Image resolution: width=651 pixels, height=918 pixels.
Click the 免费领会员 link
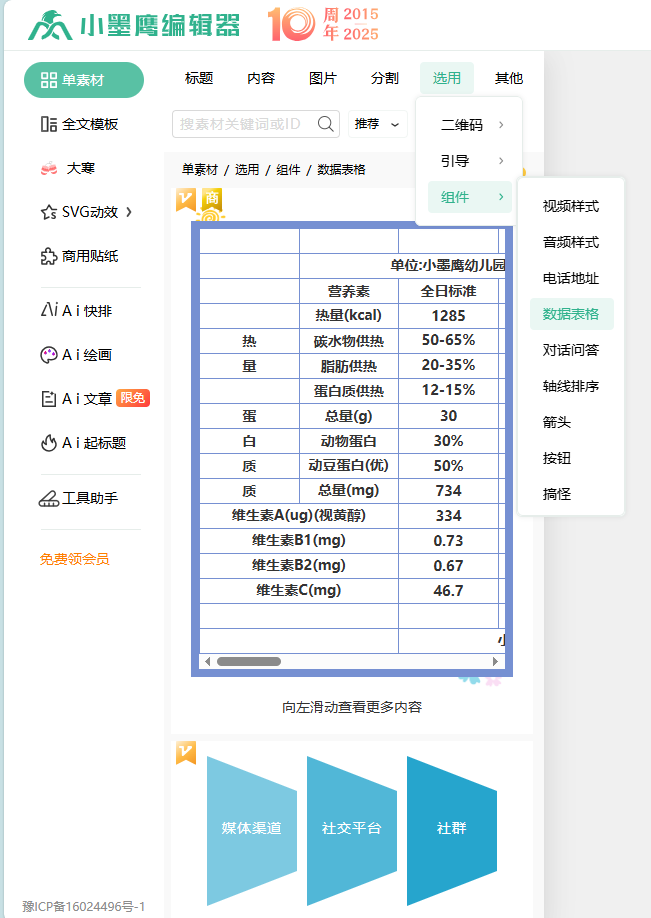(74, 559)
